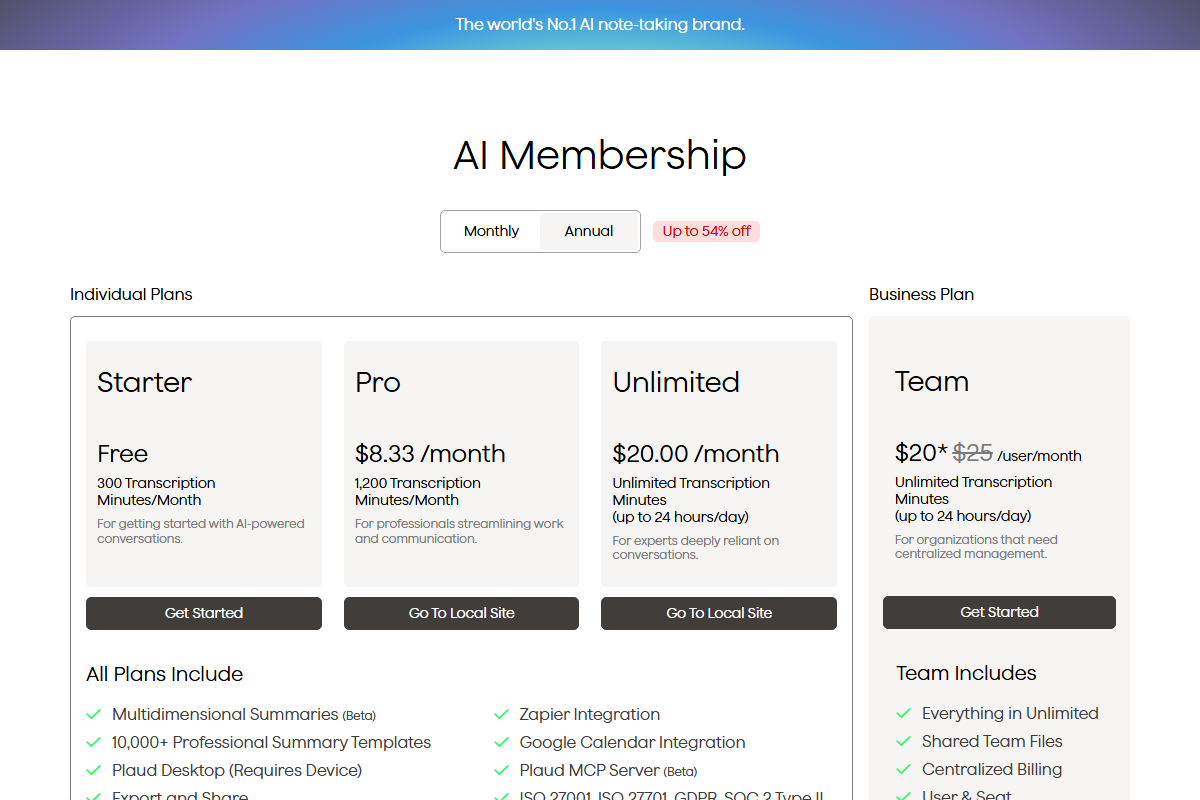The image size is (1200, 800).
Task: Click the checkmark beside Plaud MCP Server
Action: pos(502,770)
